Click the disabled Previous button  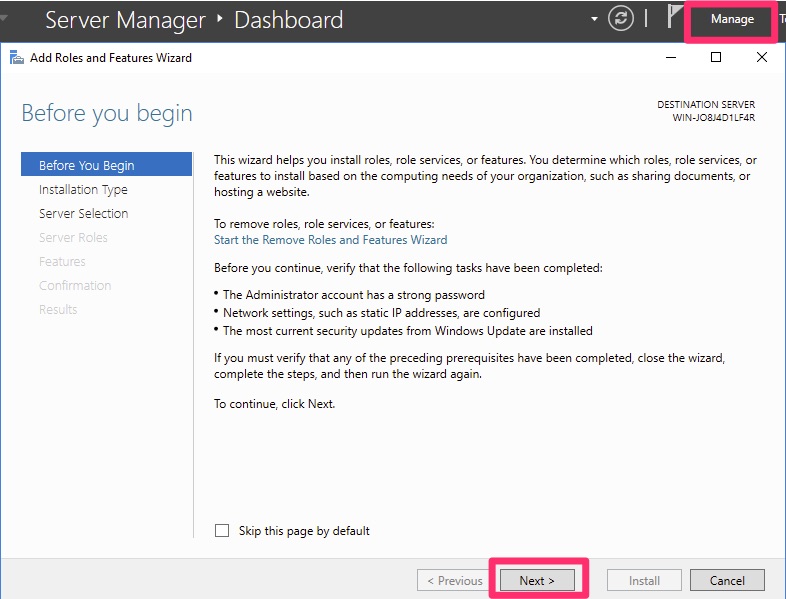[x=454, y=580]
